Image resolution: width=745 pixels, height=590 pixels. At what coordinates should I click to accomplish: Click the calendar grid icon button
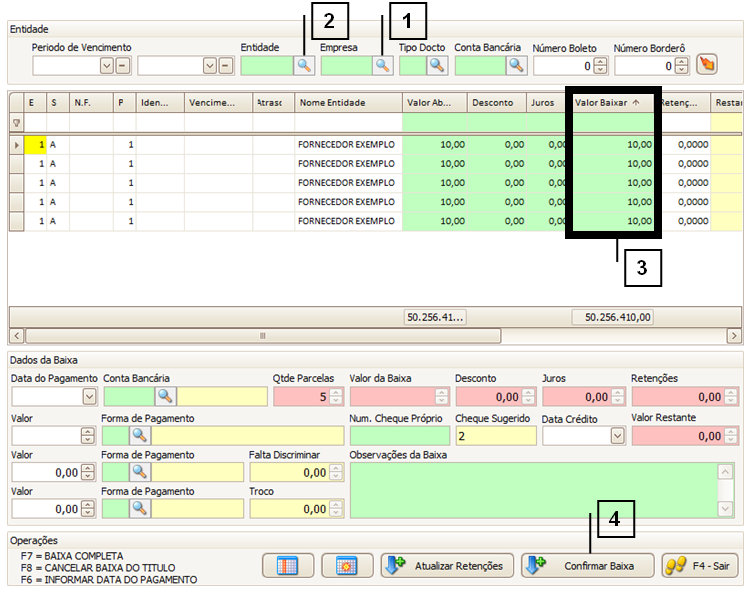point(347,565)
